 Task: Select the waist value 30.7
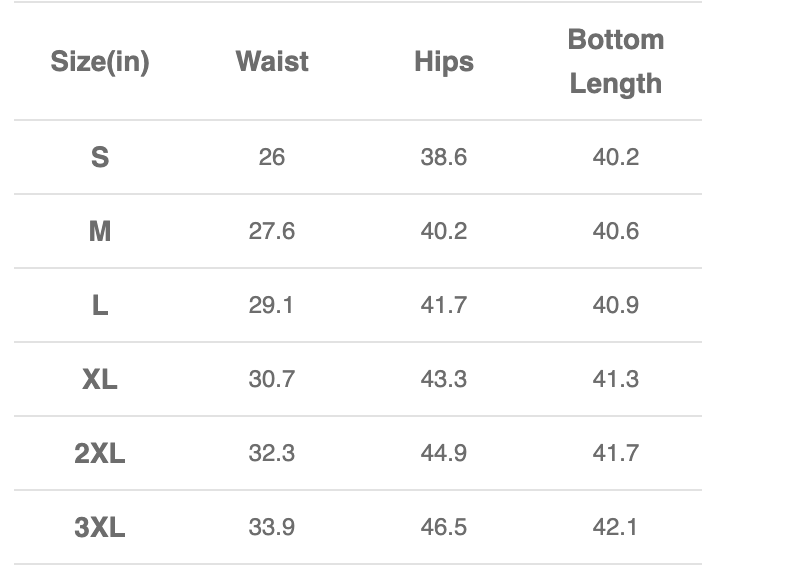pos(272,379)
